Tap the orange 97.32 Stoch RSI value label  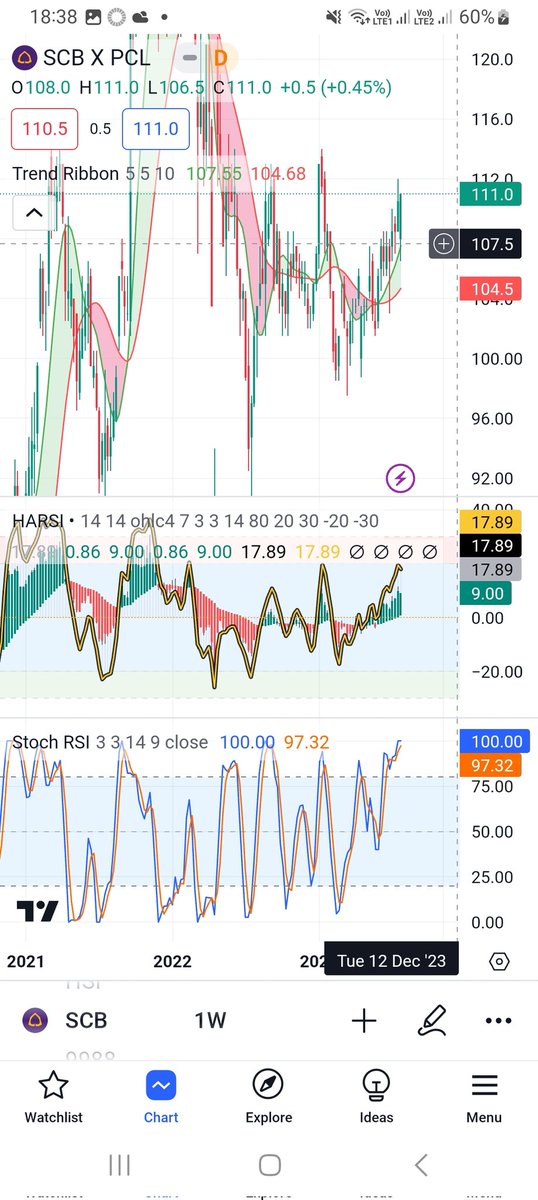(490, 765)
